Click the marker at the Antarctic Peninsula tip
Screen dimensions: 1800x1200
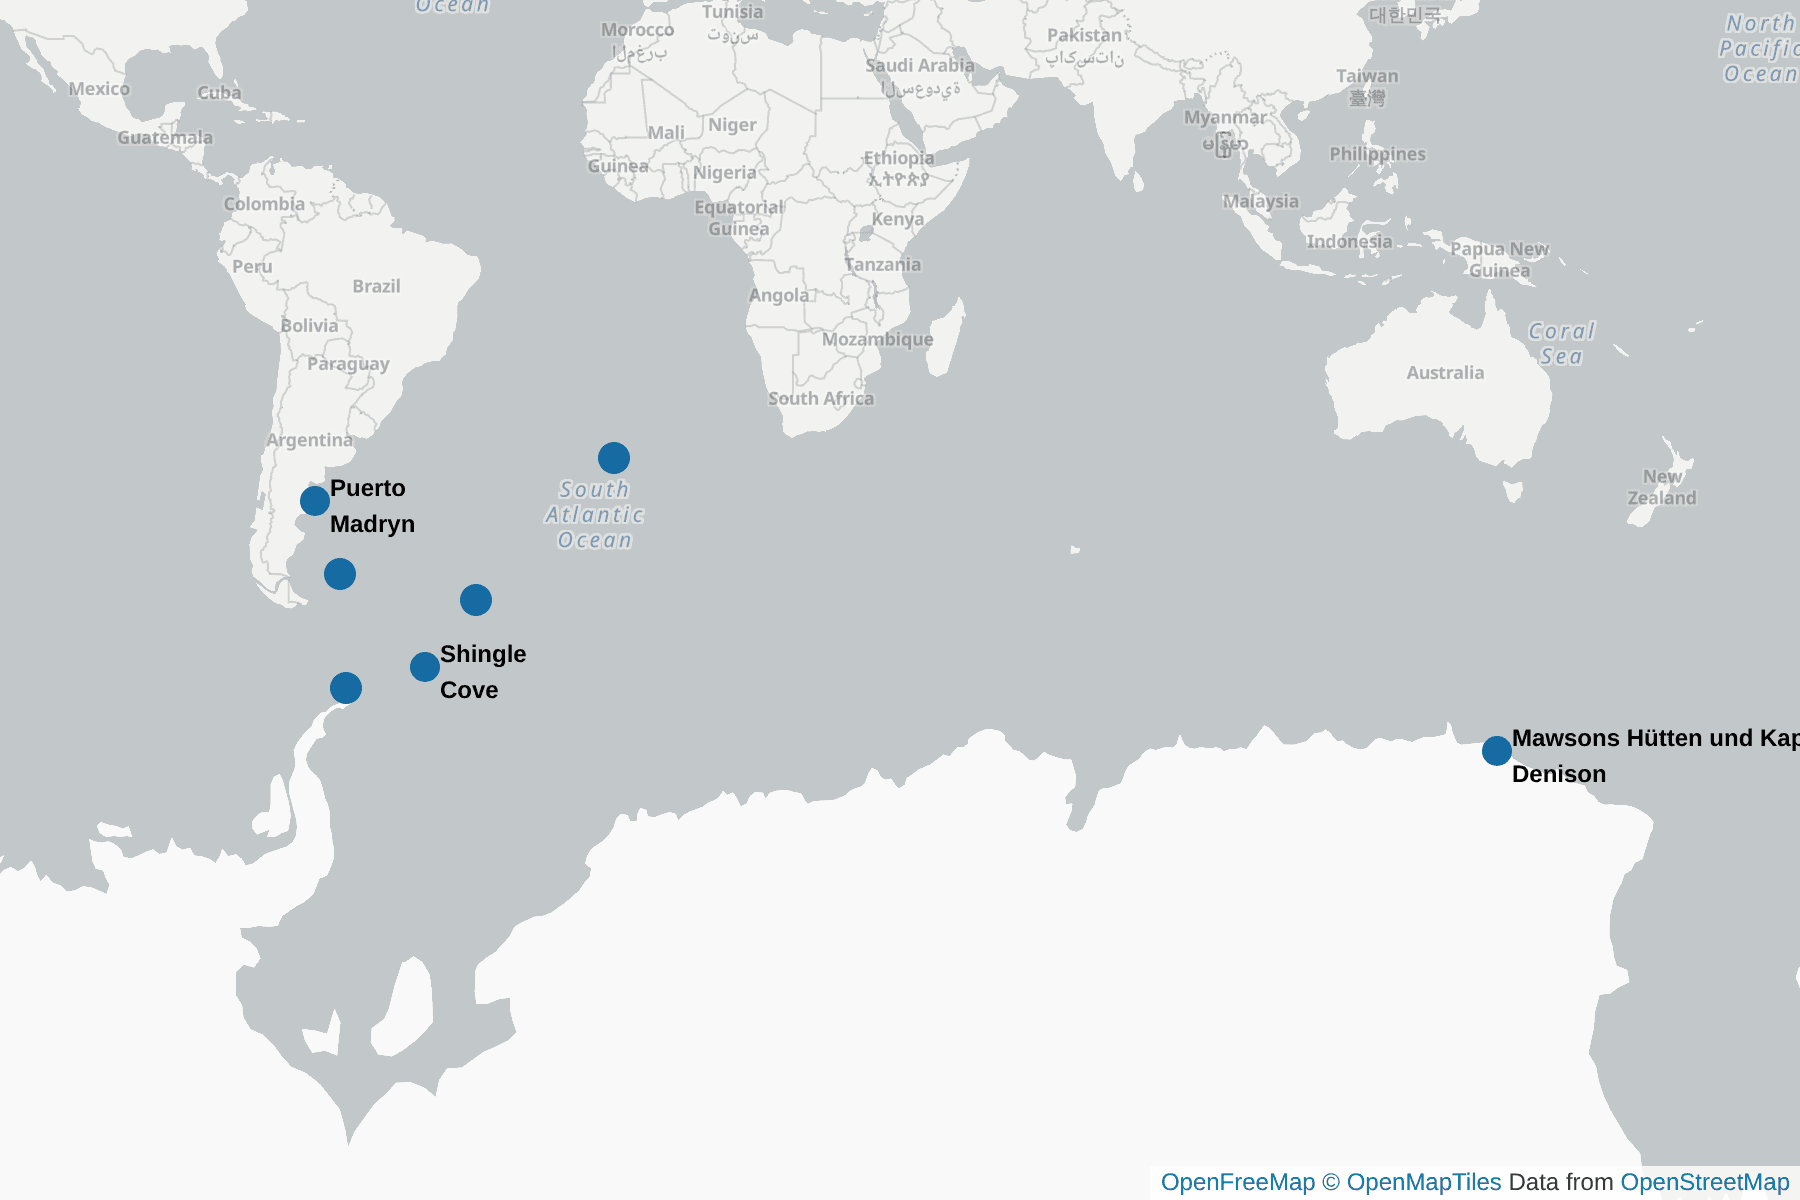346,688
